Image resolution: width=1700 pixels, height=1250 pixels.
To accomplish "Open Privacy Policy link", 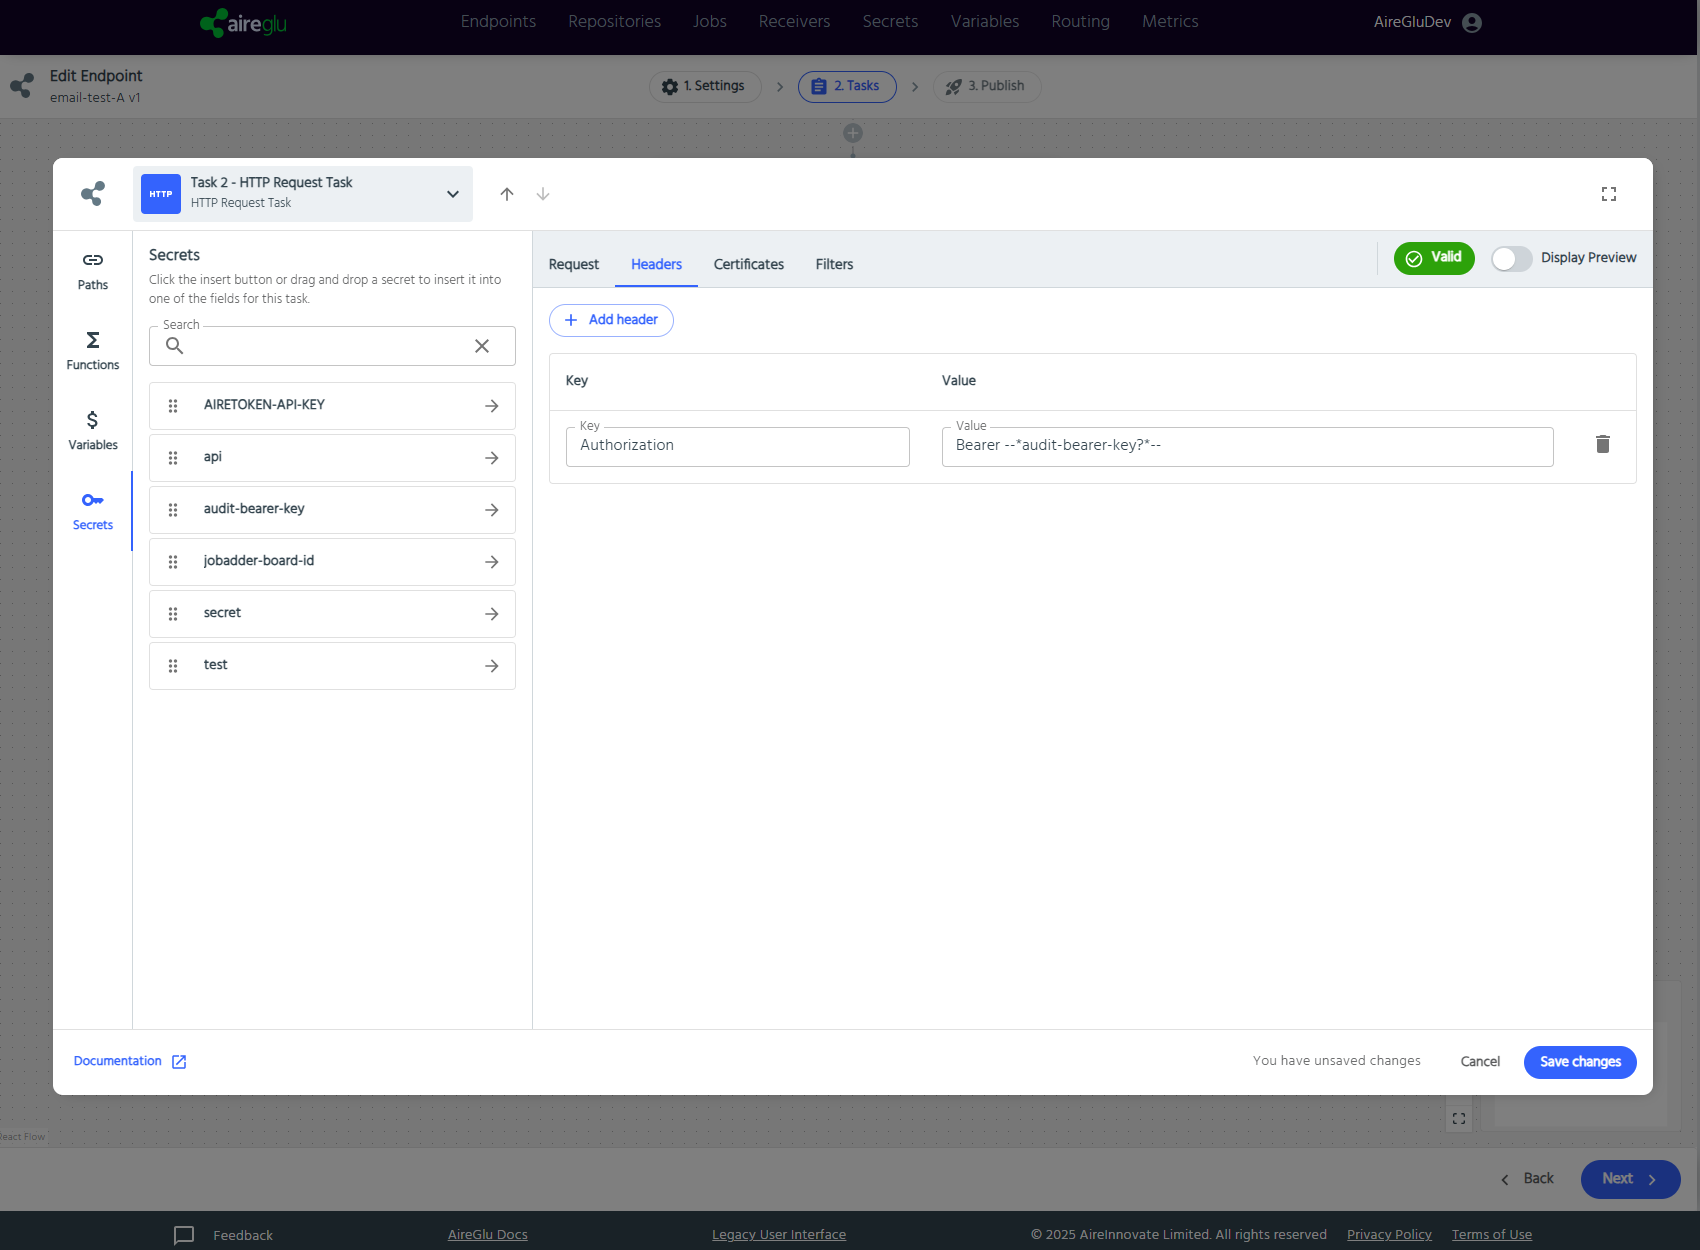I will [1389, 1235].
